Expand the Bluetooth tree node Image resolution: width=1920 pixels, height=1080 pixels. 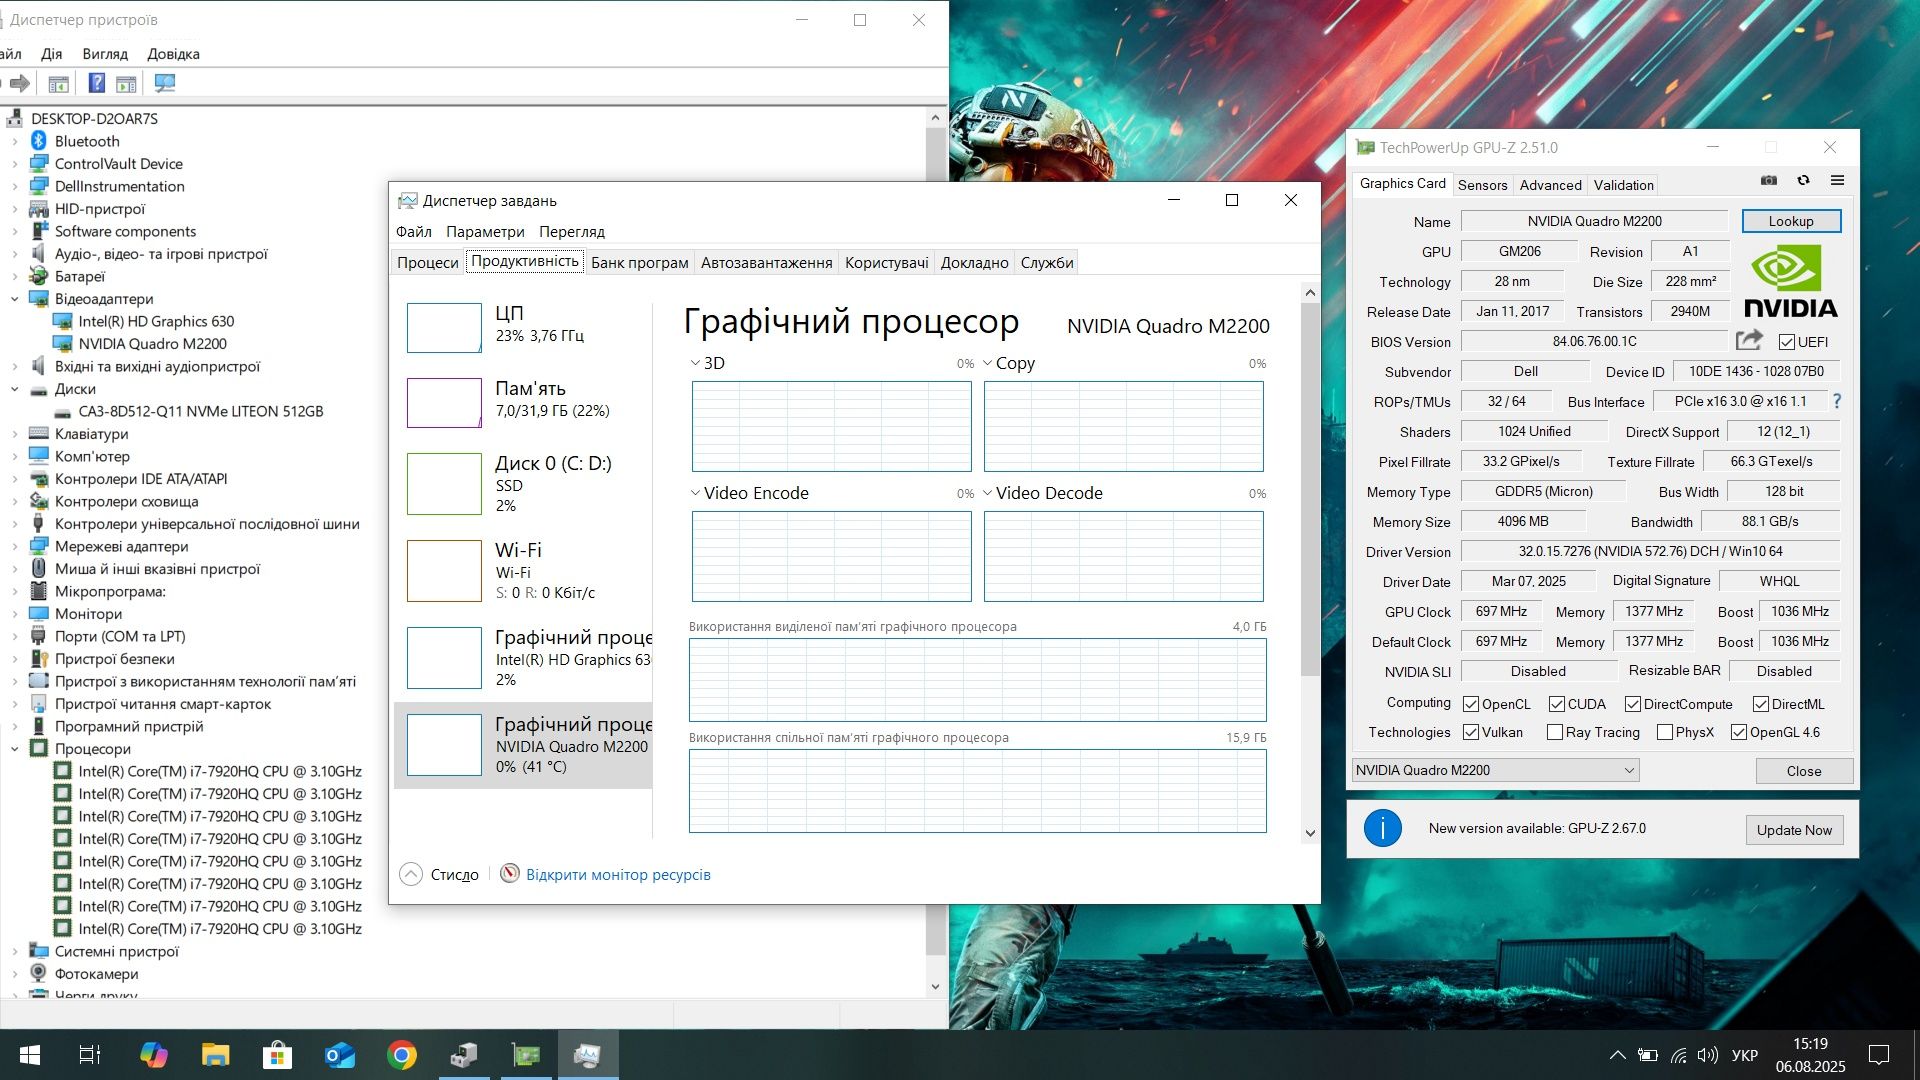click(15, 141)
